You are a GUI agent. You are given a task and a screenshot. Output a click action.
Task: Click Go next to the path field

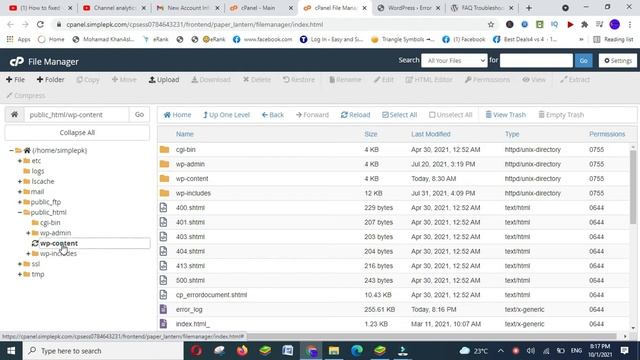click(139, 115)
